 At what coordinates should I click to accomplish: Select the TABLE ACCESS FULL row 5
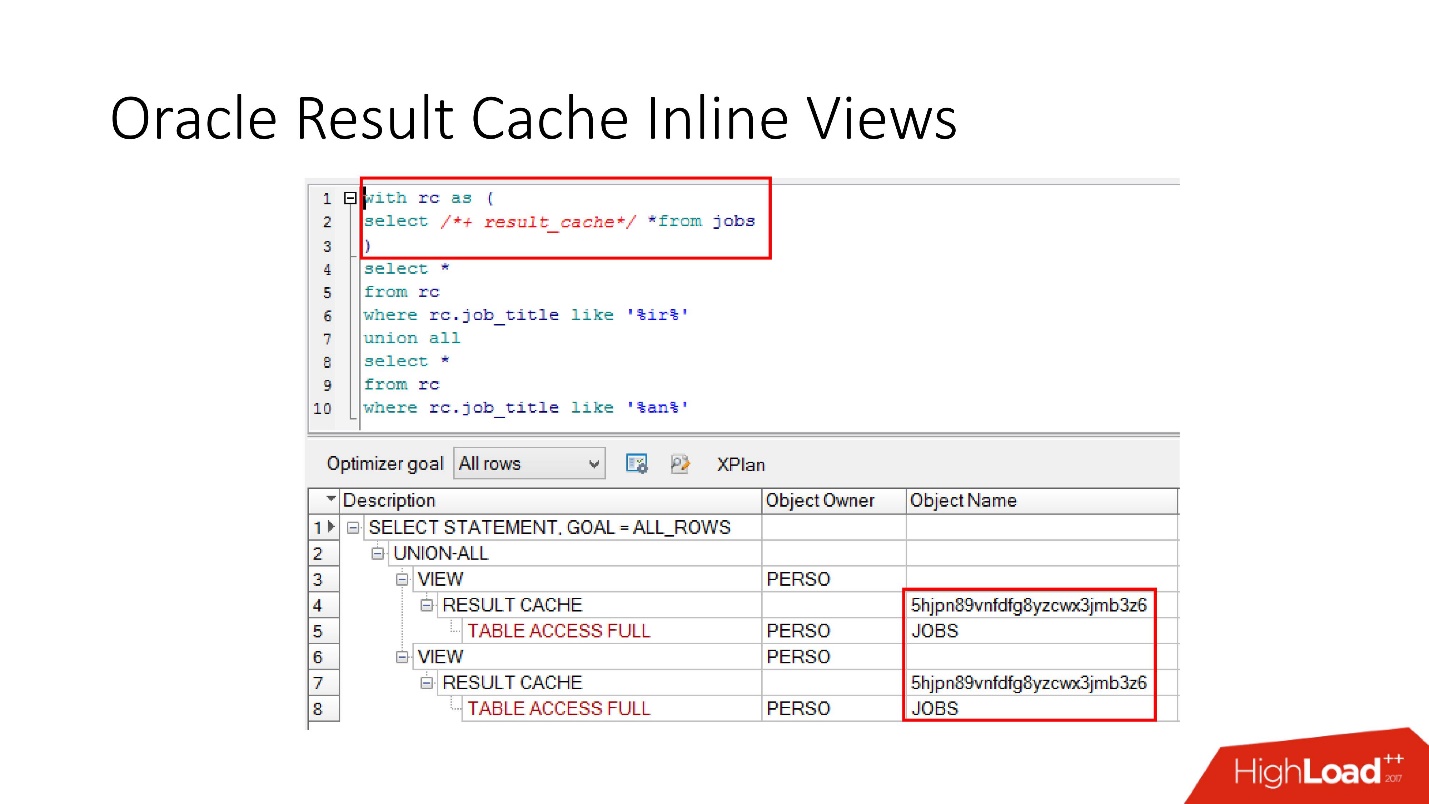point(558,630)
